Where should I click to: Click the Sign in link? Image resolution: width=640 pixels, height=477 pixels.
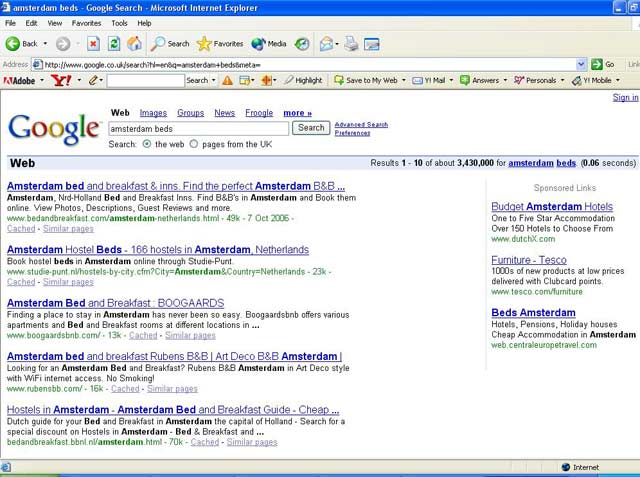click(625, 97)
